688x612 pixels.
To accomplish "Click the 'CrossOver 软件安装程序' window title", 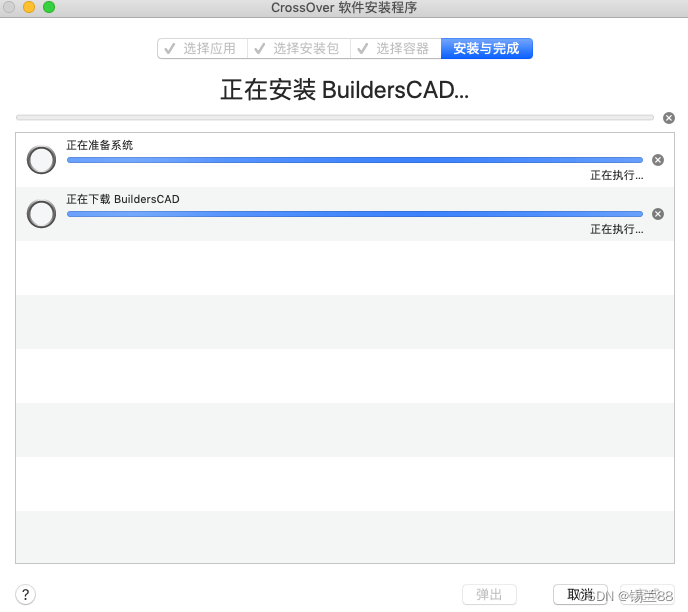I will (x=344, y=7).
